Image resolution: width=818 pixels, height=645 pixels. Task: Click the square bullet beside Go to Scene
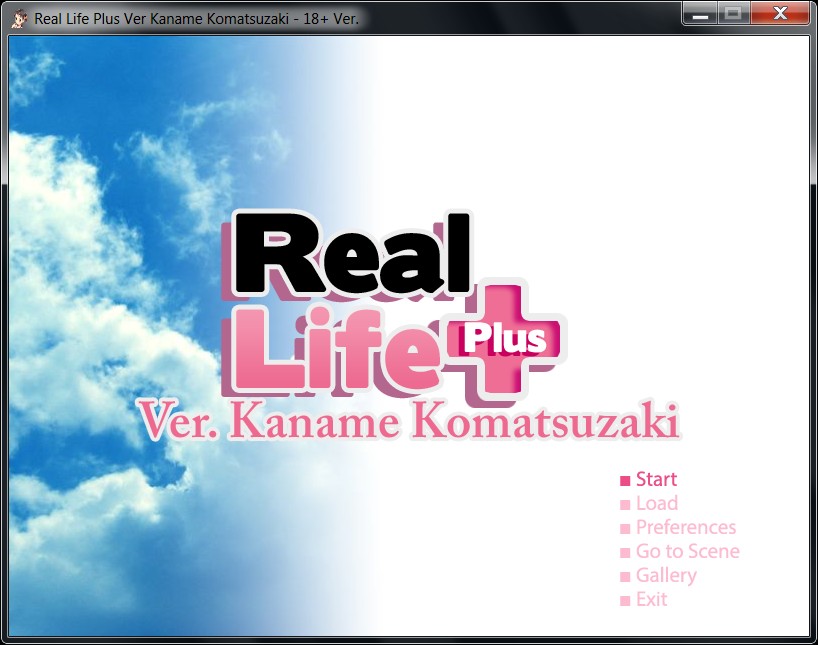tap(626, 553)
